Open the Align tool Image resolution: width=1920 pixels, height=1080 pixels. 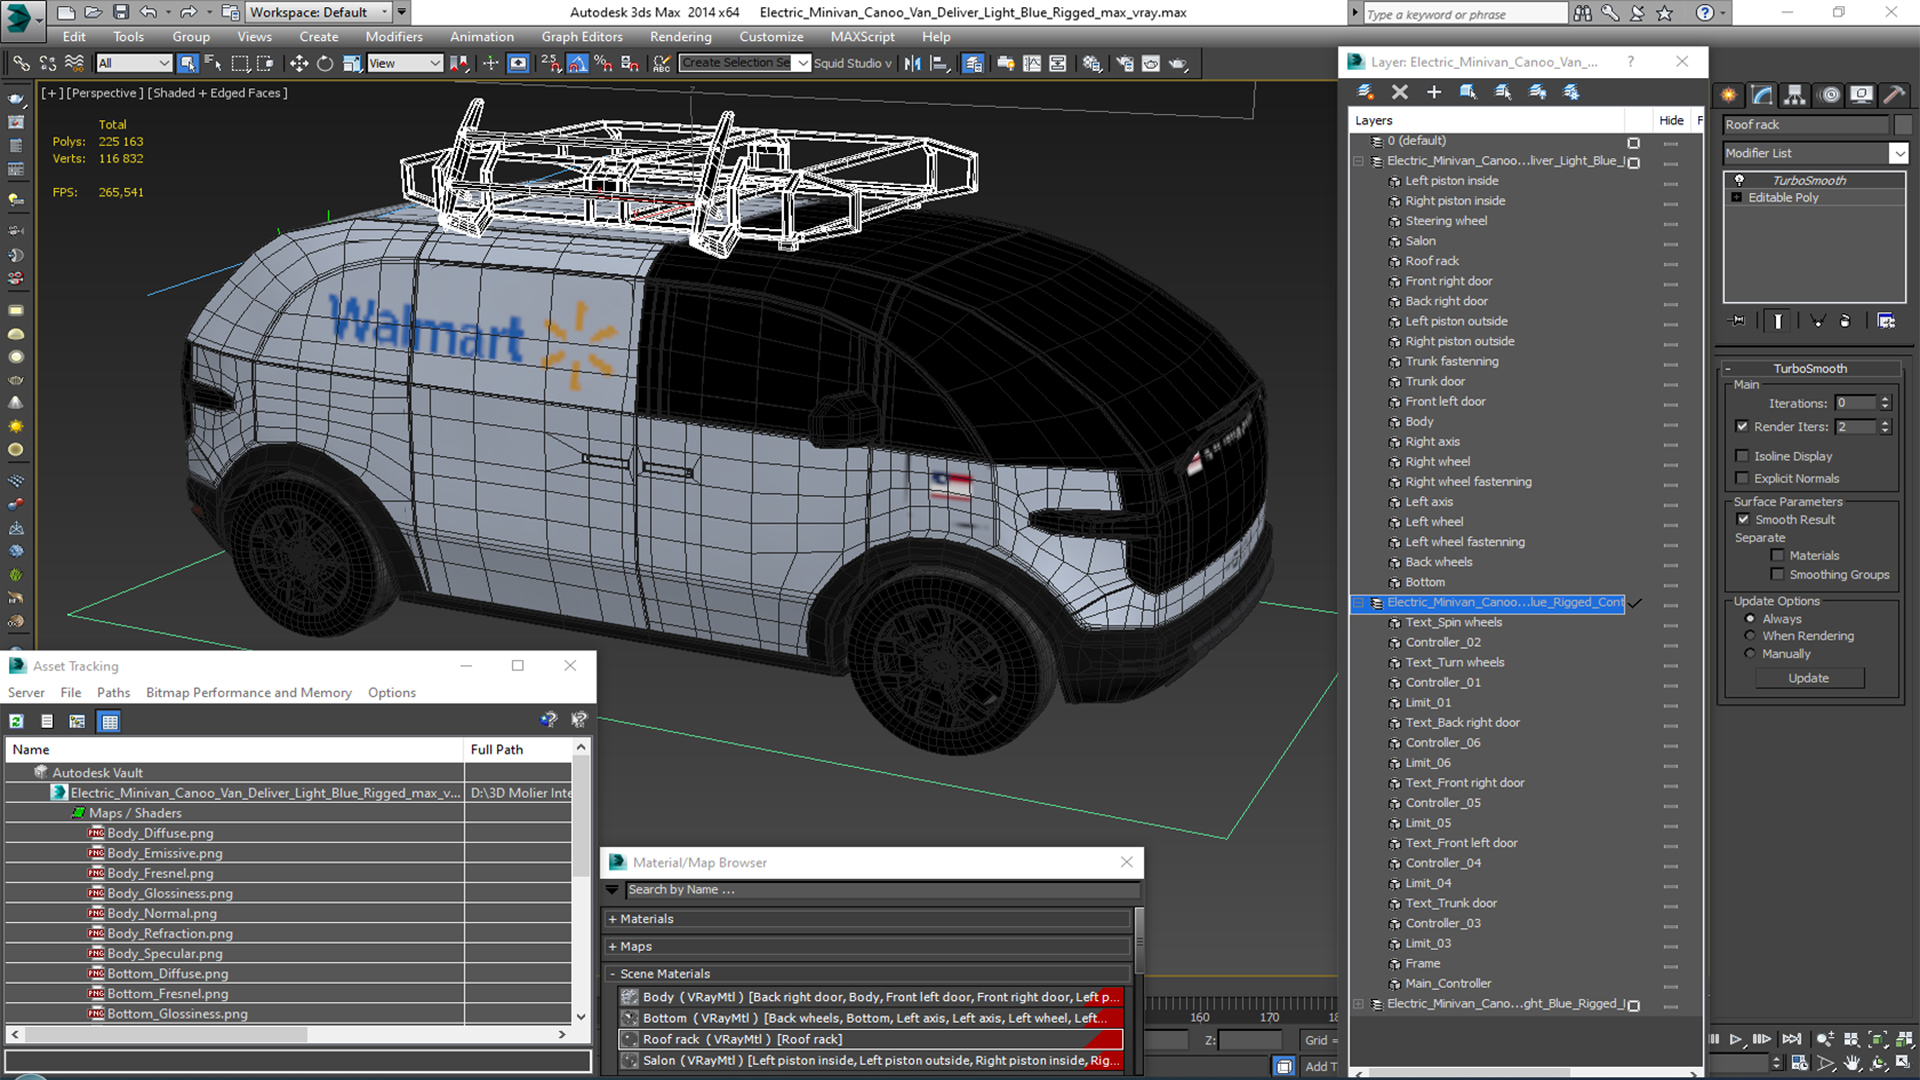pyautogui.click(x=940, y=63)
